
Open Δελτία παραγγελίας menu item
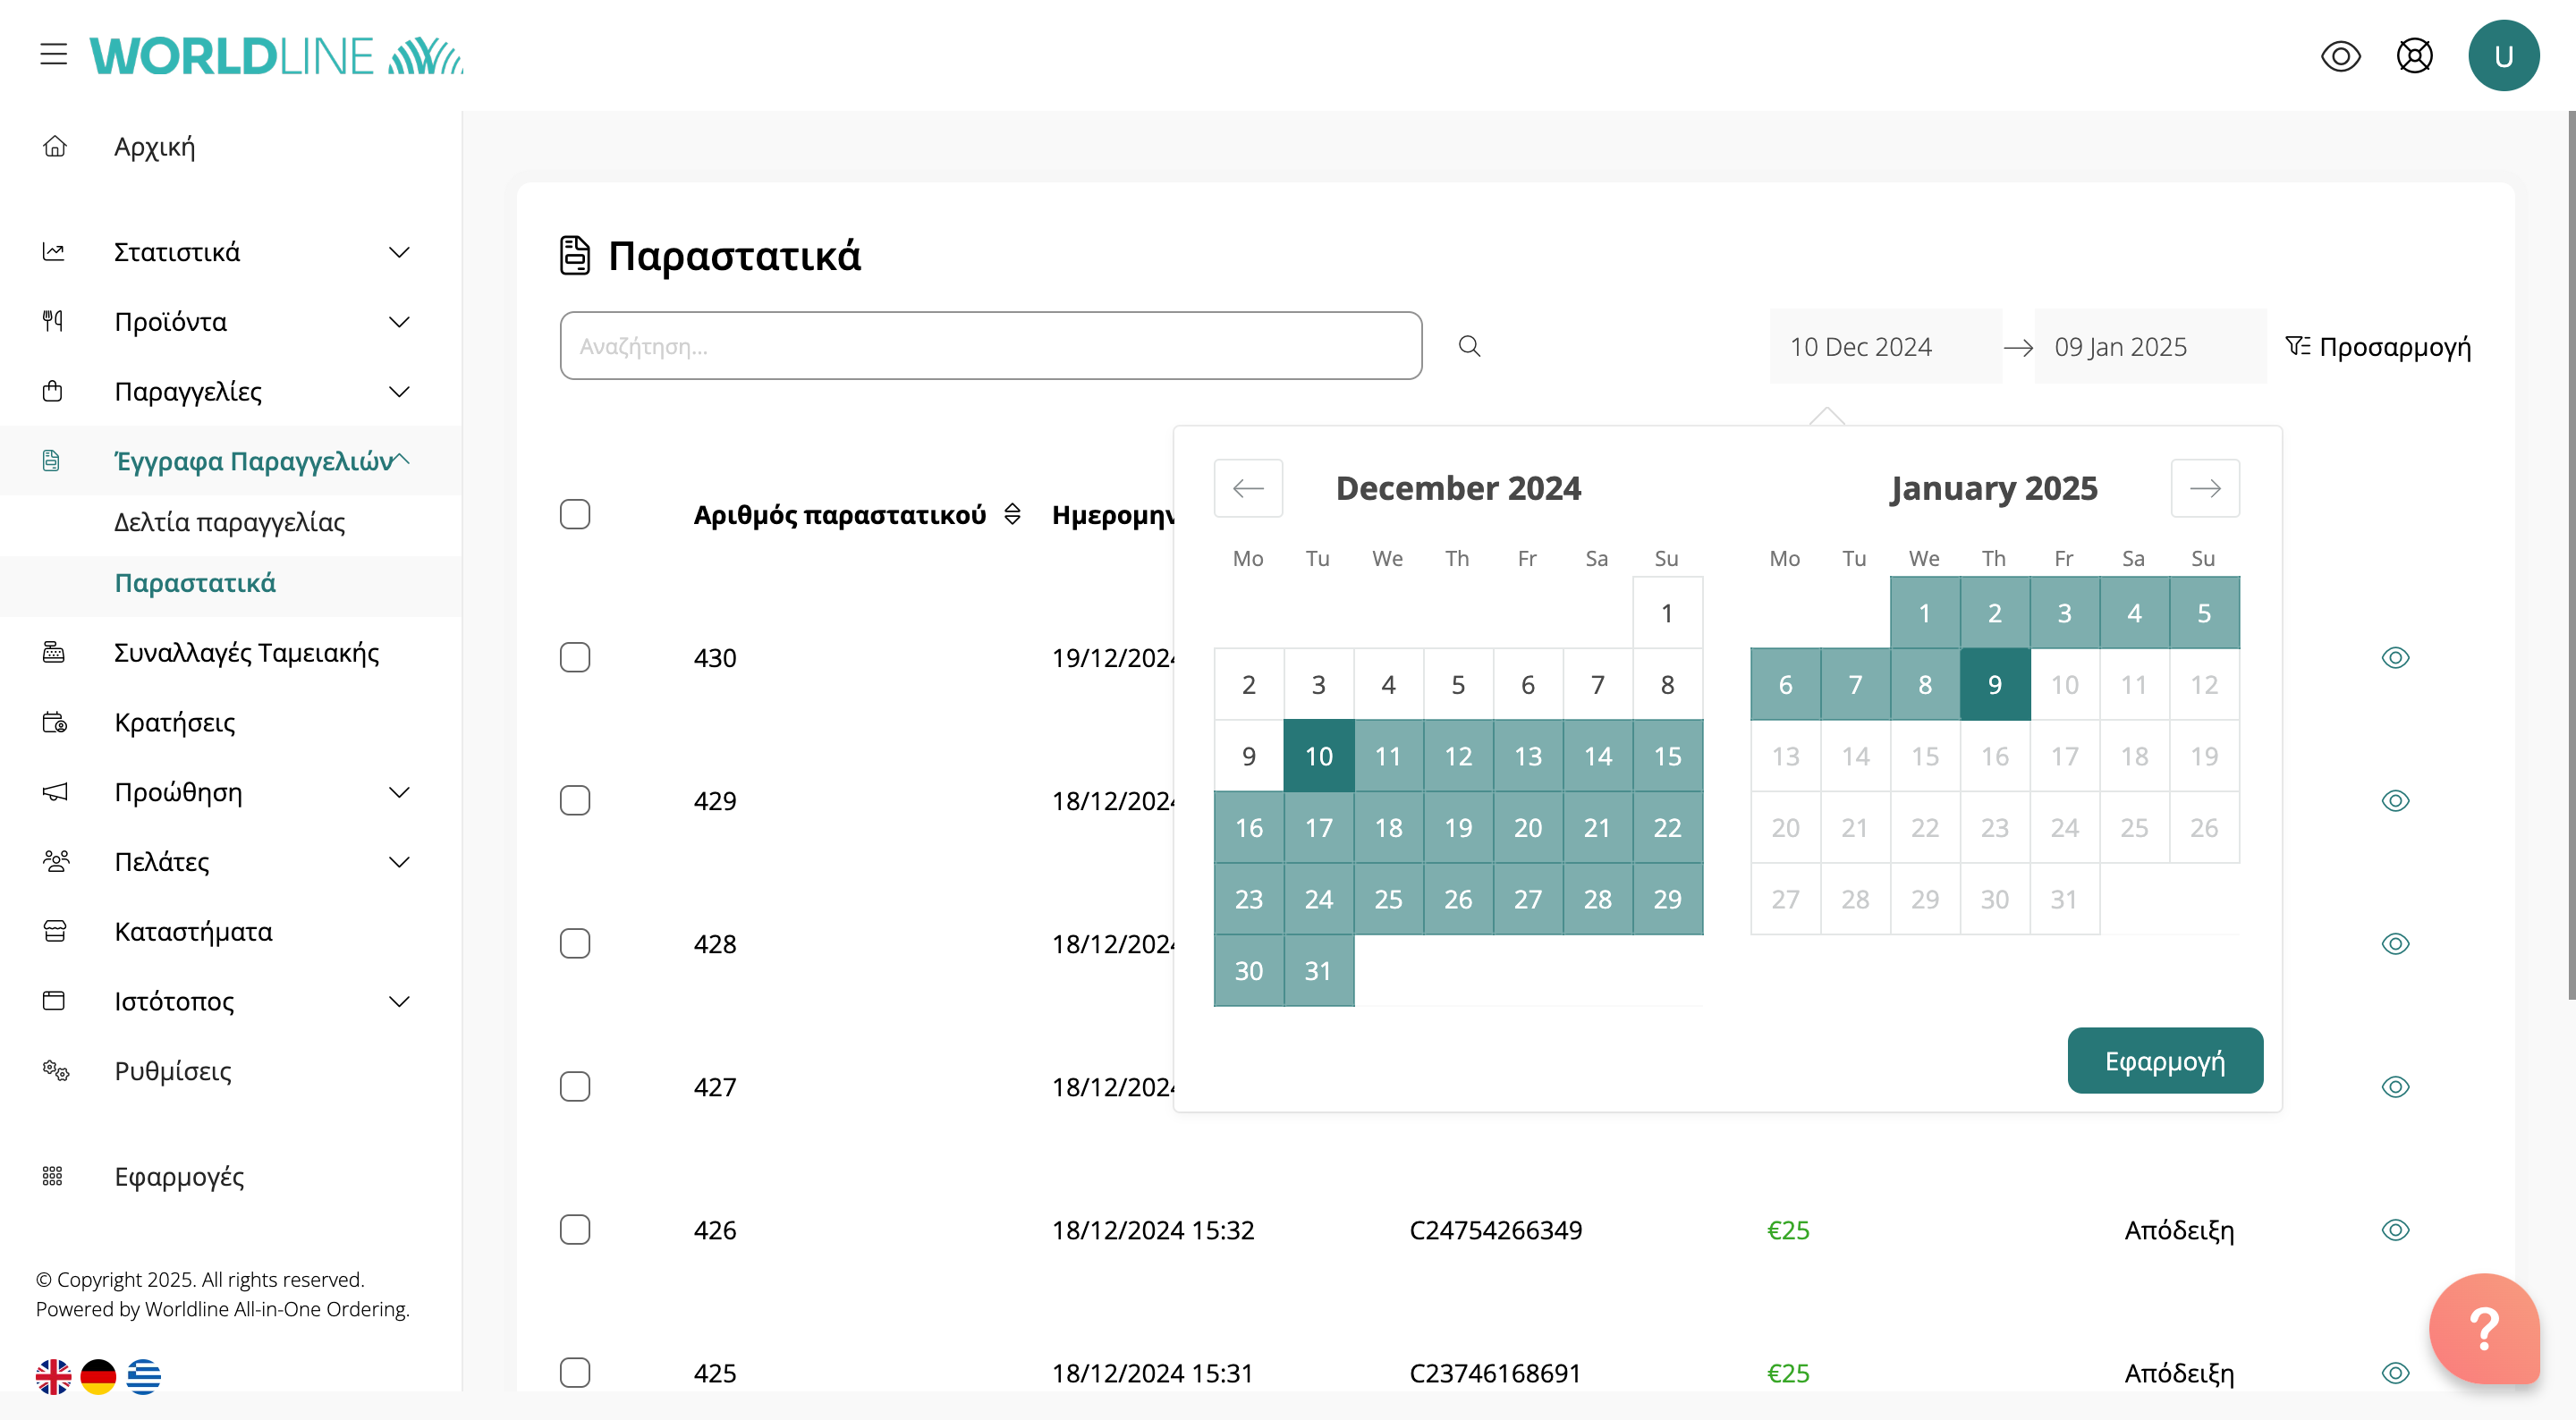(229, 522)
